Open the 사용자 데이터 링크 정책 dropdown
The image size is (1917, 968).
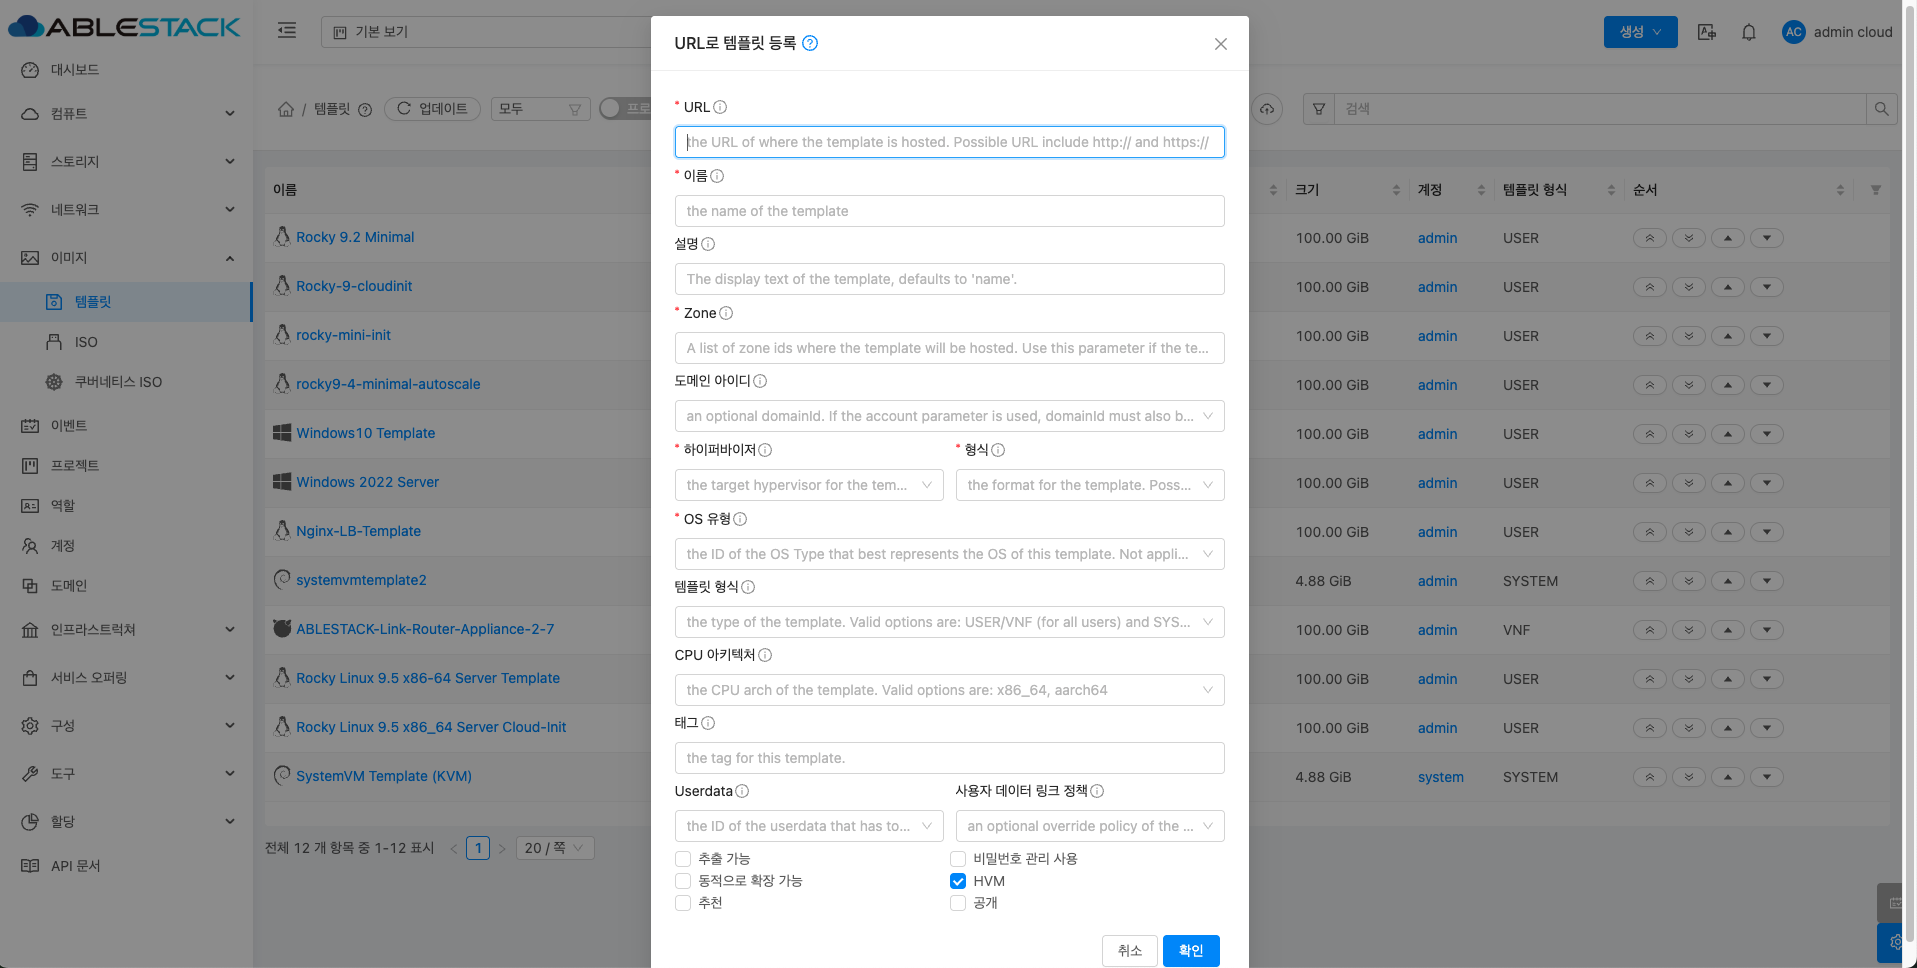(1090, 826)
